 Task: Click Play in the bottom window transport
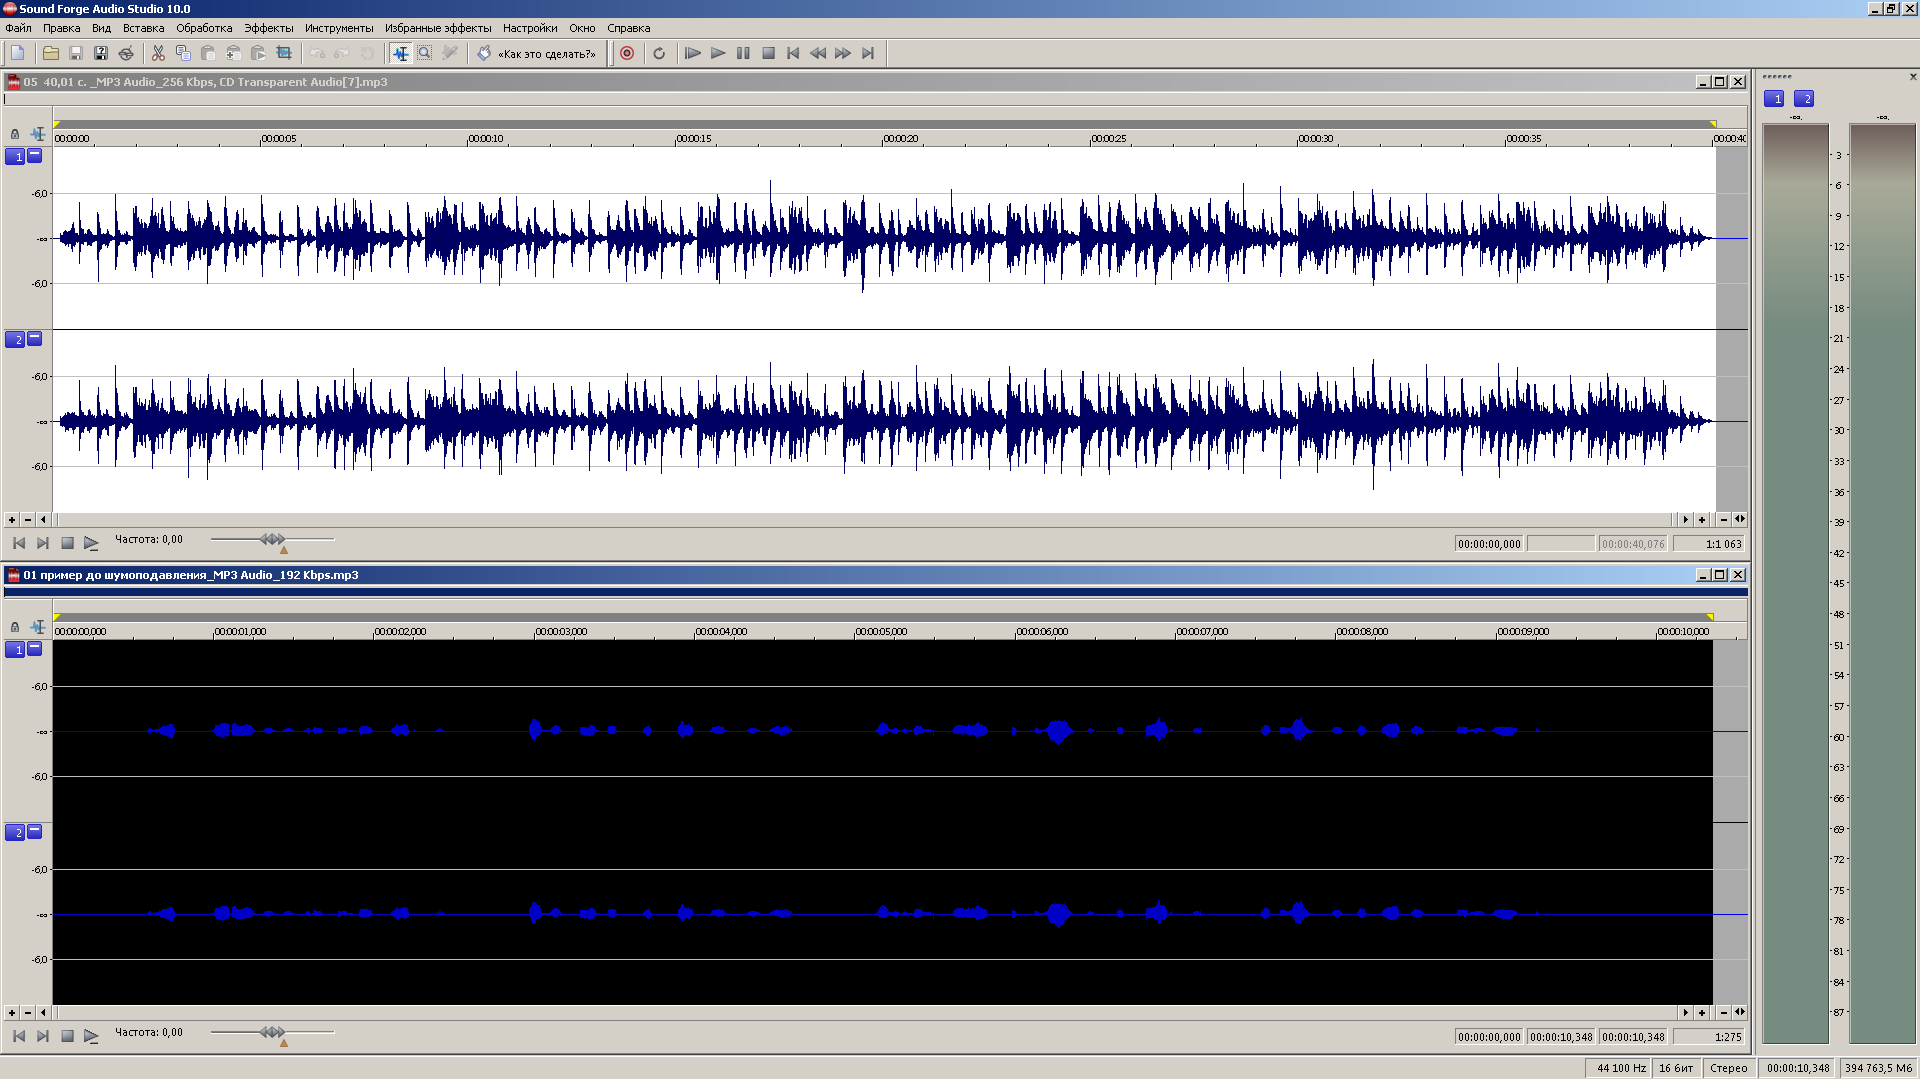[x=91, y=1036]
